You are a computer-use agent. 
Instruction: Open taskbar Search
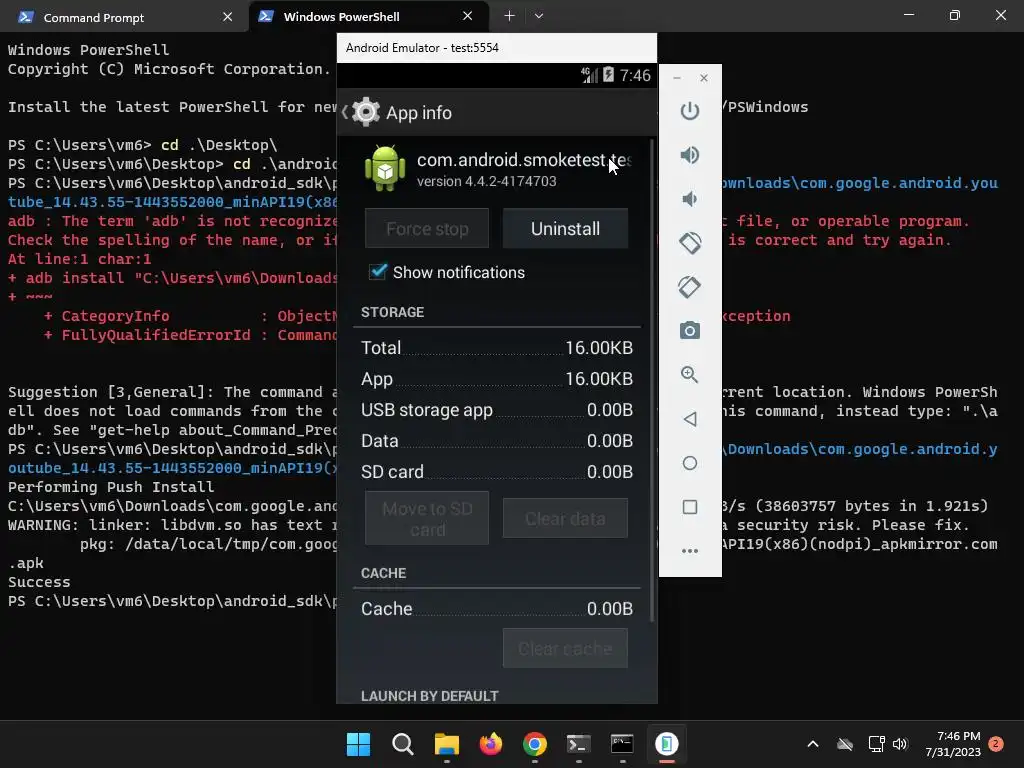(x=402, y=744)
